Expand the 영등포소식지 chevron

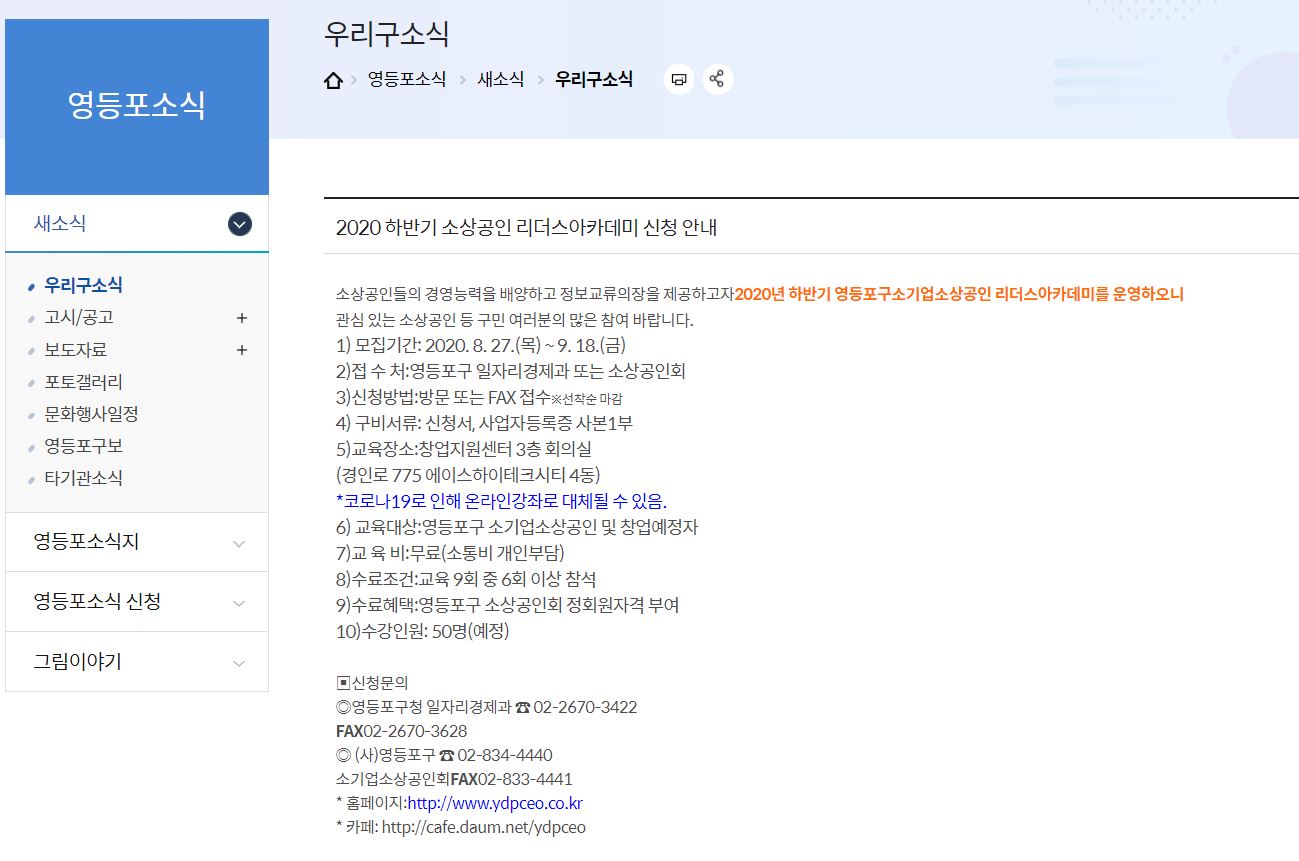tap(239, 544)
